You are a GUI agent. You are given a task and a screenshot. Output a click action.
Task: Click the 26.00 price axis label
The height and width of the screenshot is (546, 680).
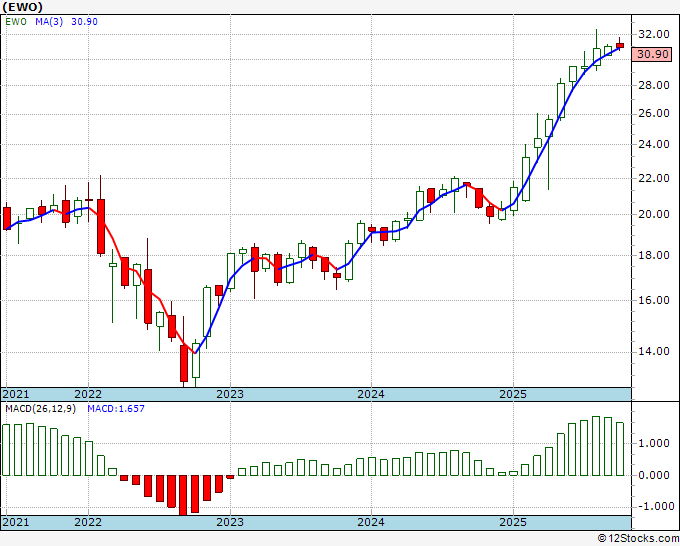click(654, 114)
